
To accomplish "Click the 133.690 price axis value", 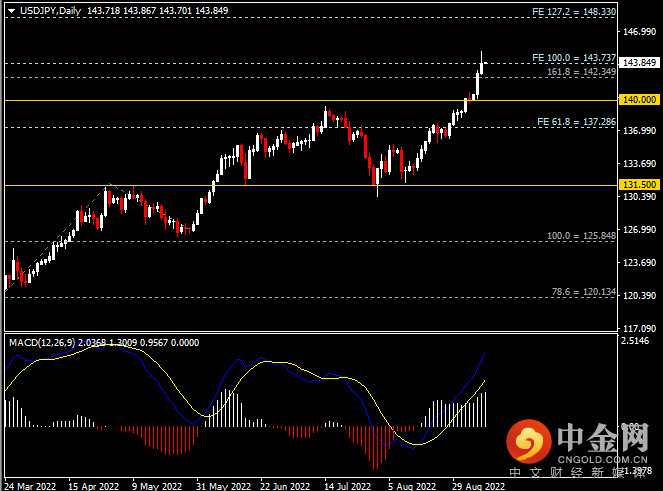I will click(639, 164).
